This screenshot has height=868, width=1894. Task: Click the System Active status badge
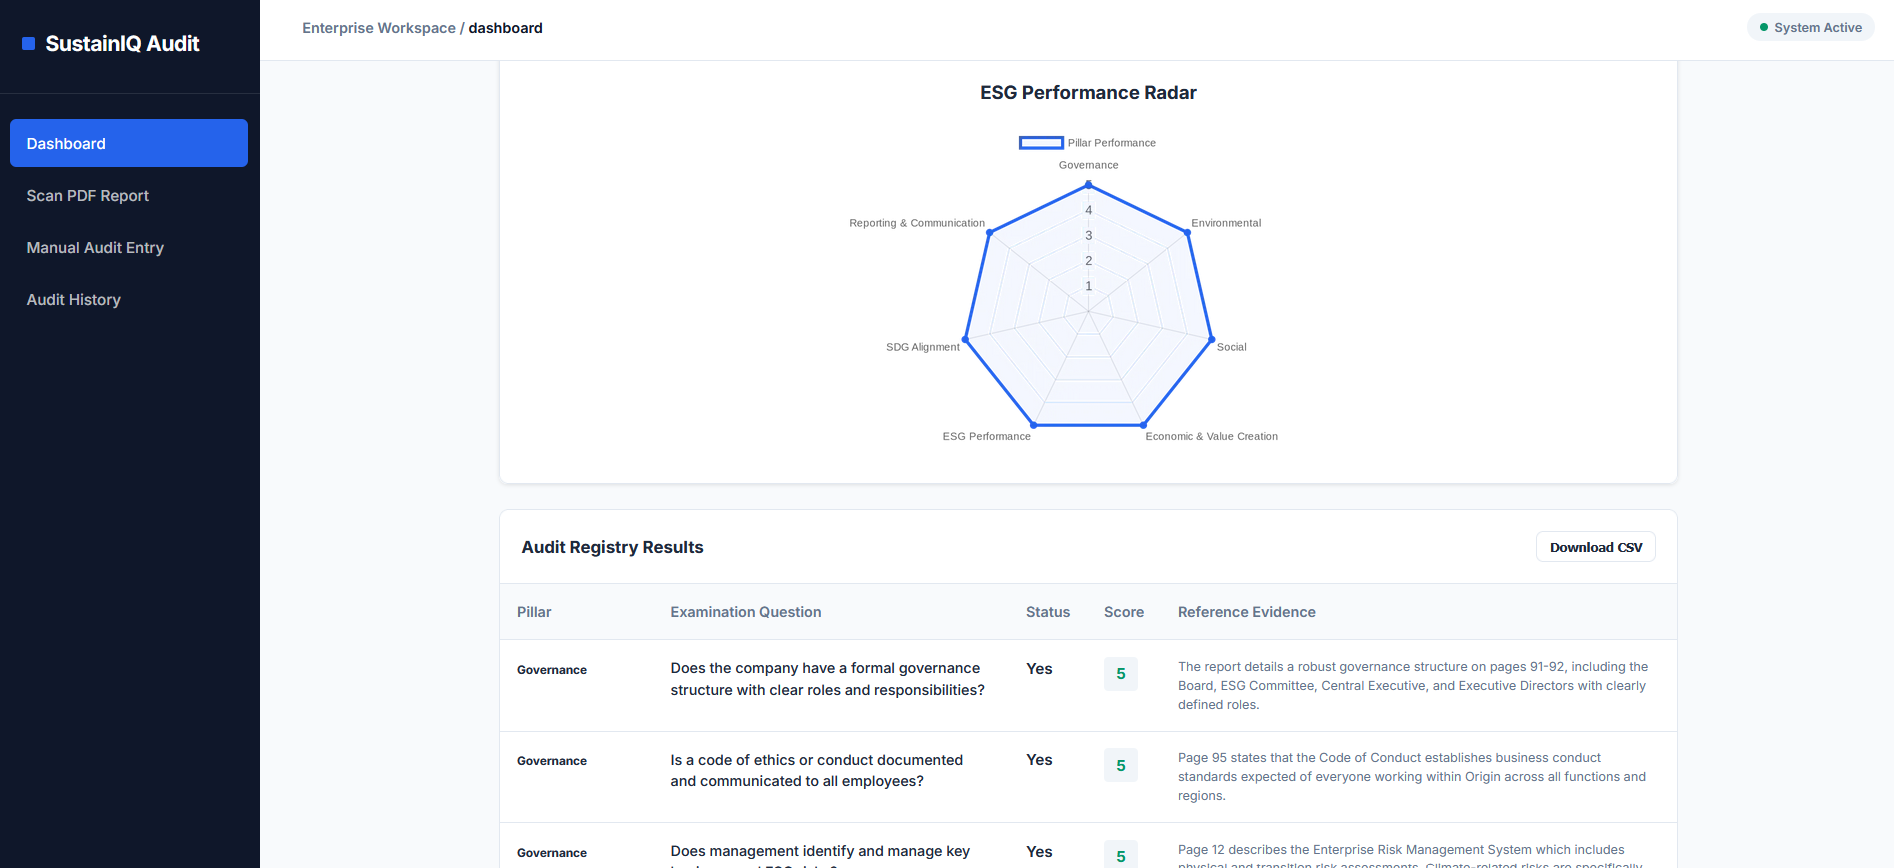[1810, 28]
